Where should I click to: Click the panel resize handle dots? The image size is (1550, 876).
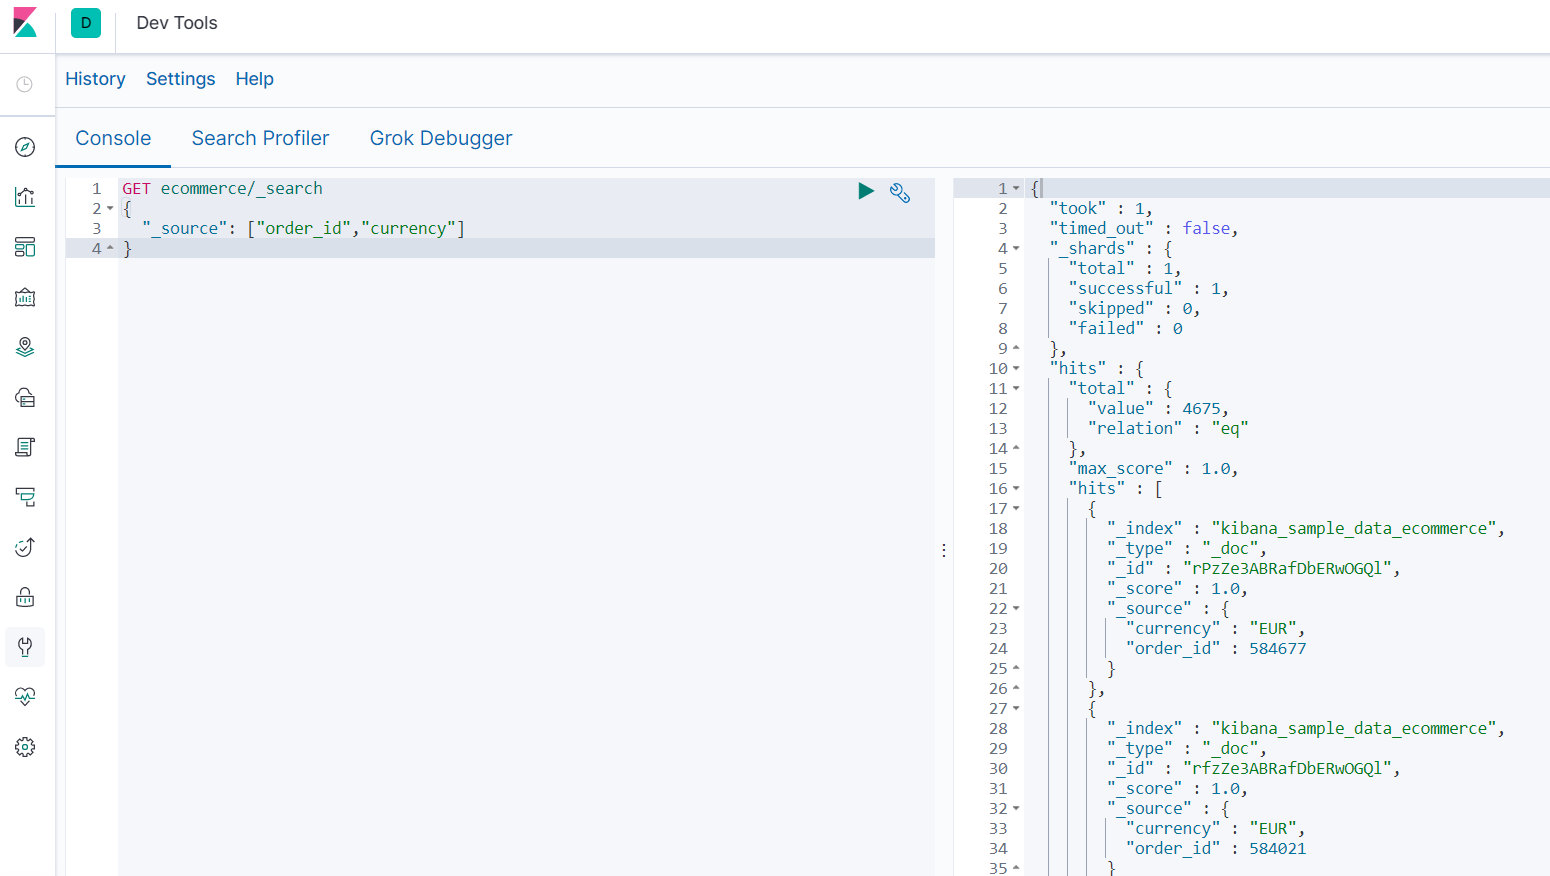click(944, 550)
